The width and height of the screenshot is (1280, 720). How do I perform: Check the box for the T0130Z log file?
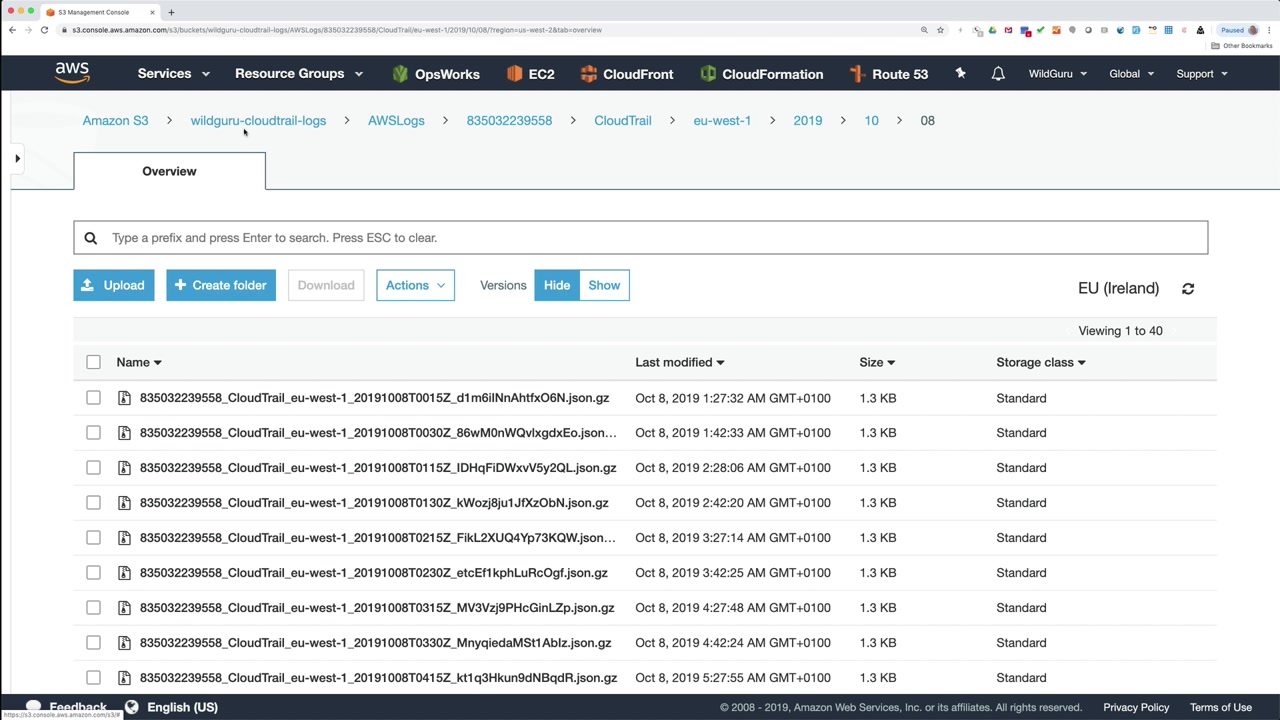click(x=93, y=503)
